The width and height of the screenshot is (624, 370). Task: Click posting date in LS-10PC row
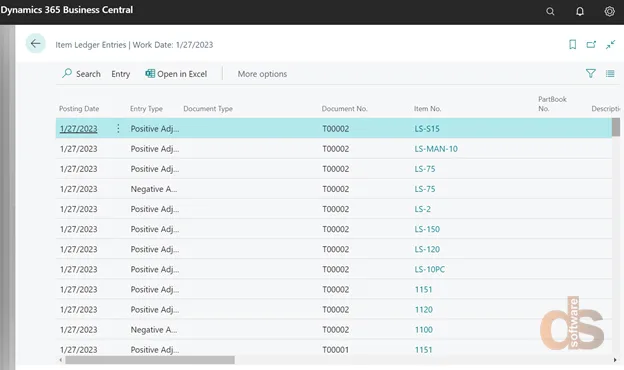coord(78,269)
